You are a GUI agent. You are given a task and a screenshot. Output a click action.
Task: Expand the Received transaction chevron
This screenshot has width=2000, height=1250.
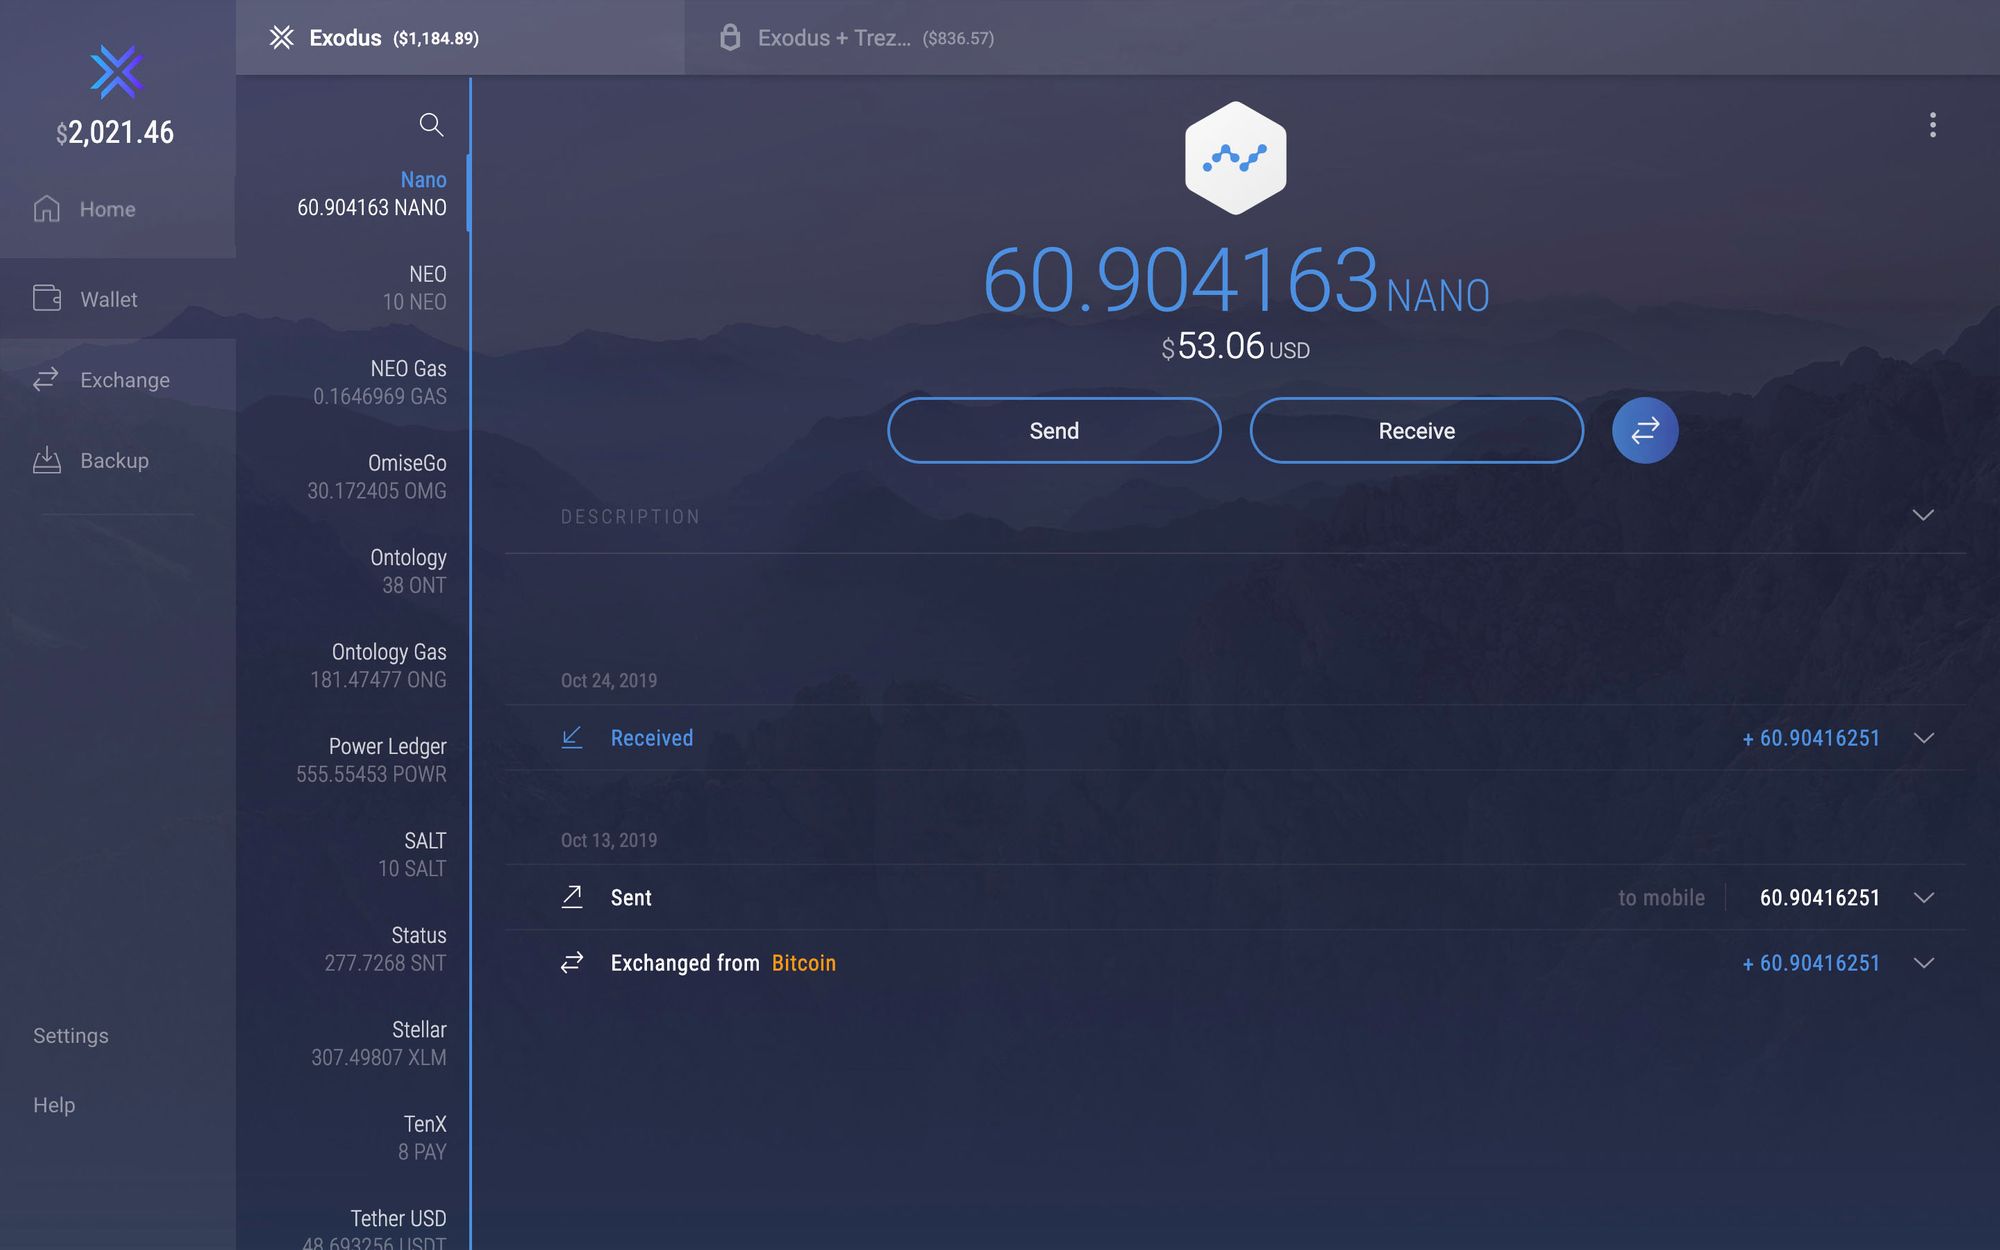click(x=1923, y=738)
